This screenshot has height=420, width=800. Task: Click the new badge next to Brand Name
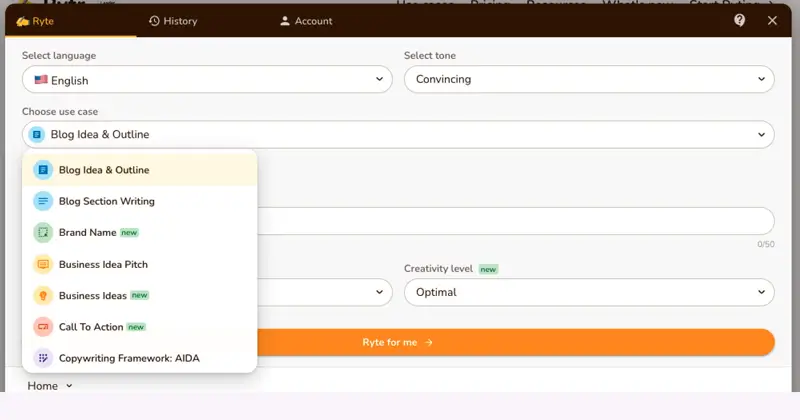129,233
